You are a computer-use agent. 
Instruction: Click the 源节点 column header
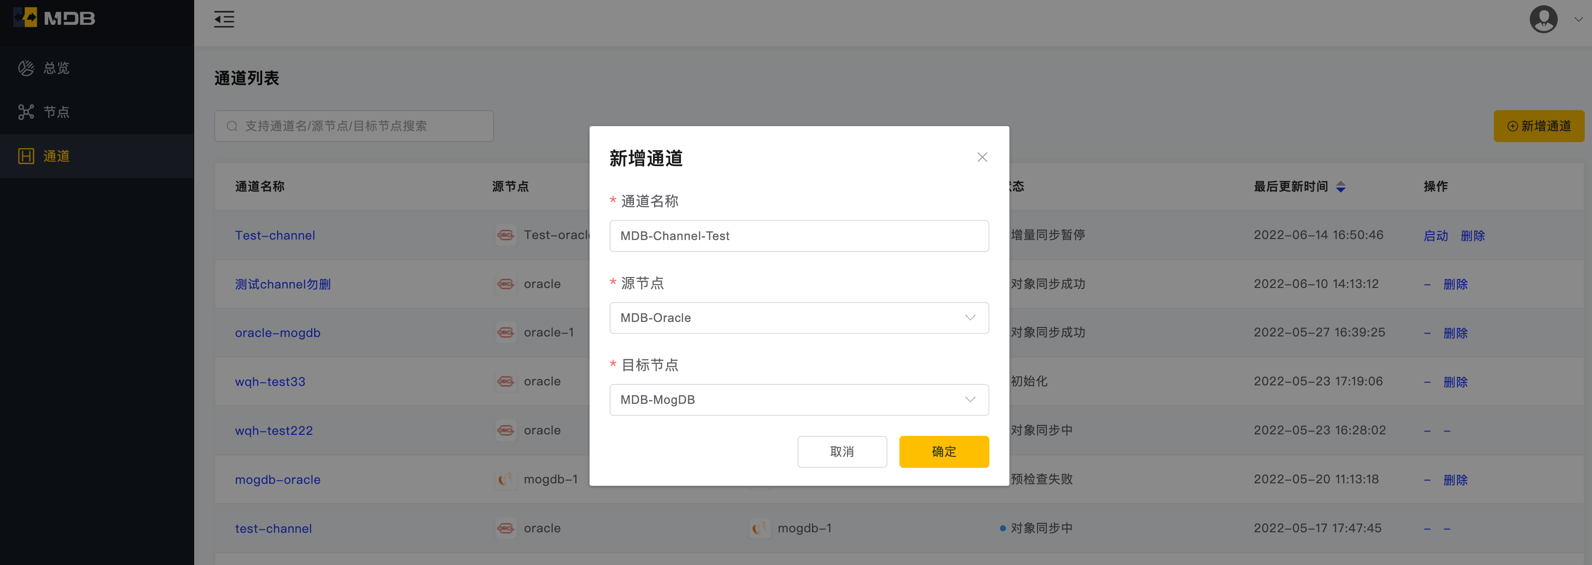tap(511, 187)
